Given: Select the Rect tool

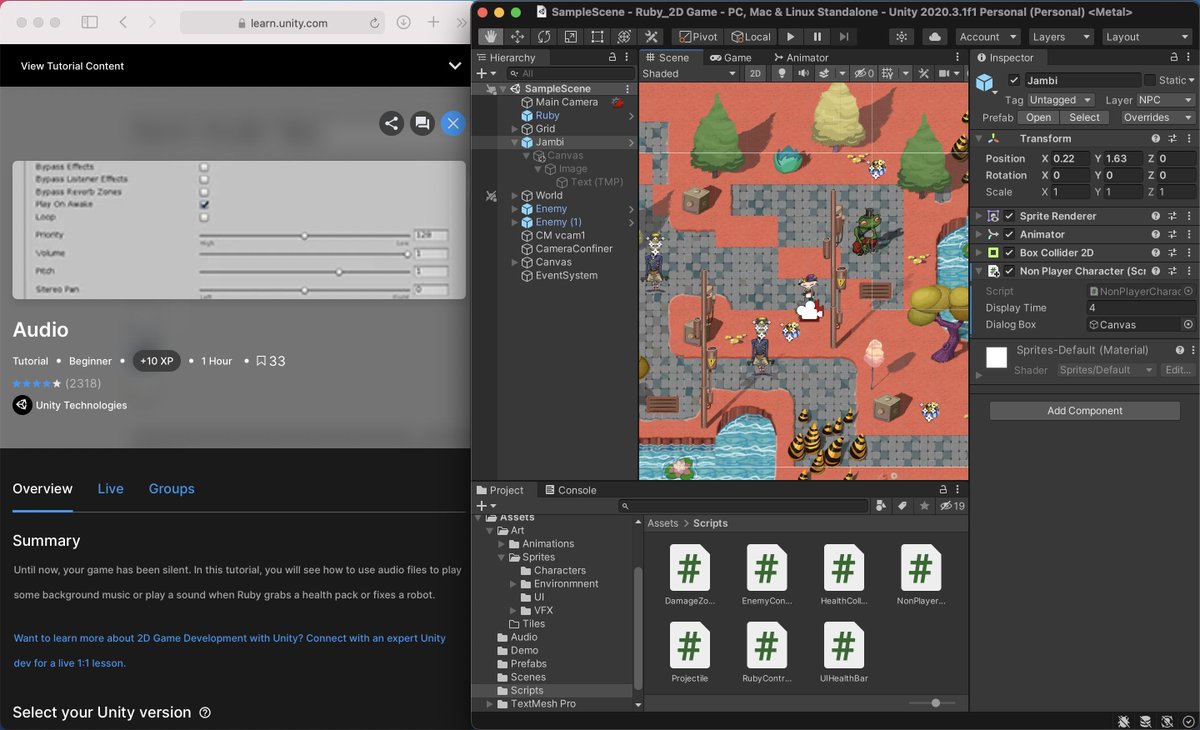Looking at the screenshot, I should pyautogui.click(x=597, y=37).
